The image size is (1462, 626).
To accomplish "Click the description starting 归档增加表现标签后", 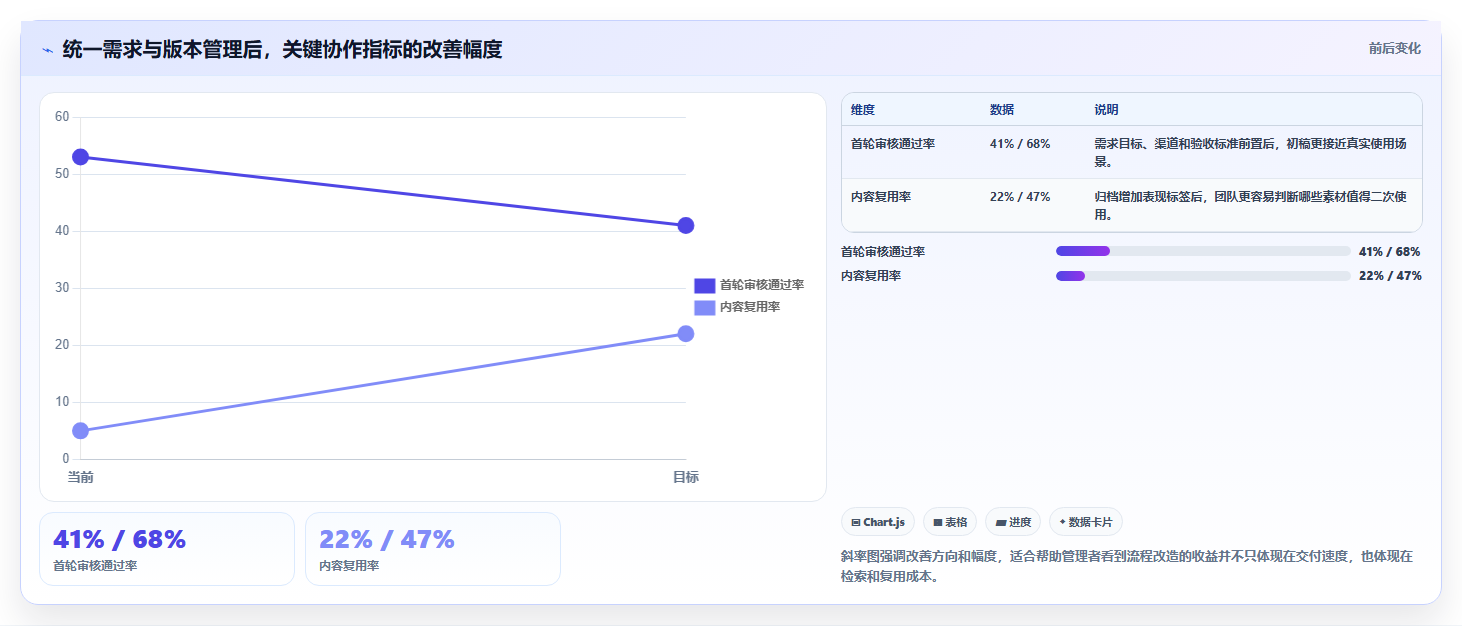I will 1251,206.
